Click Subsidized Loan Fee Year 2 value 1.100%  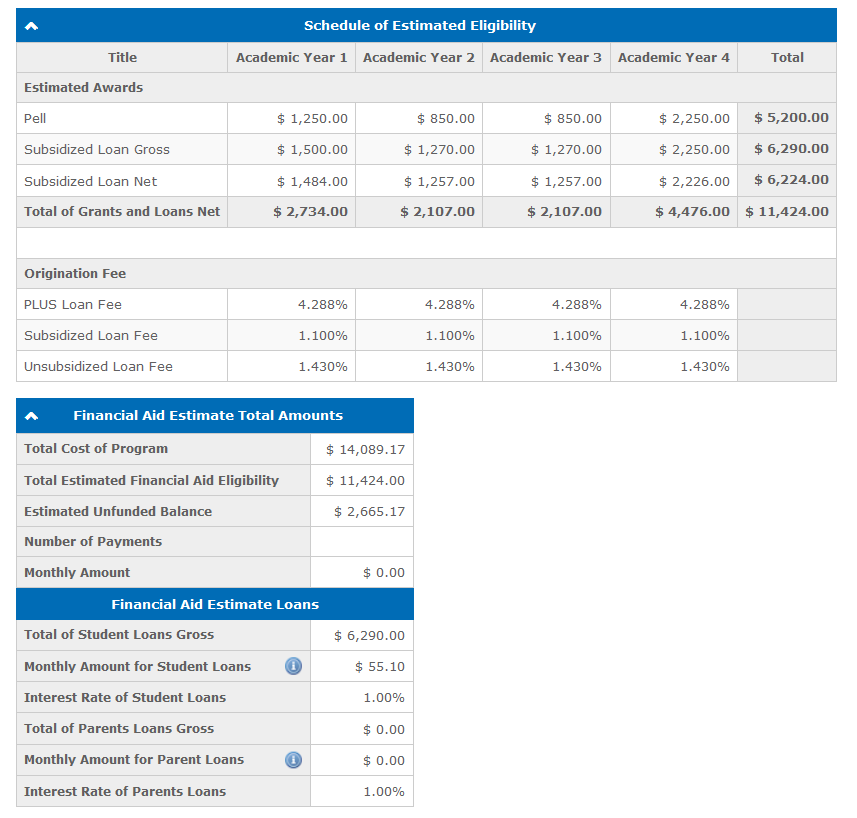coord(450,336)
